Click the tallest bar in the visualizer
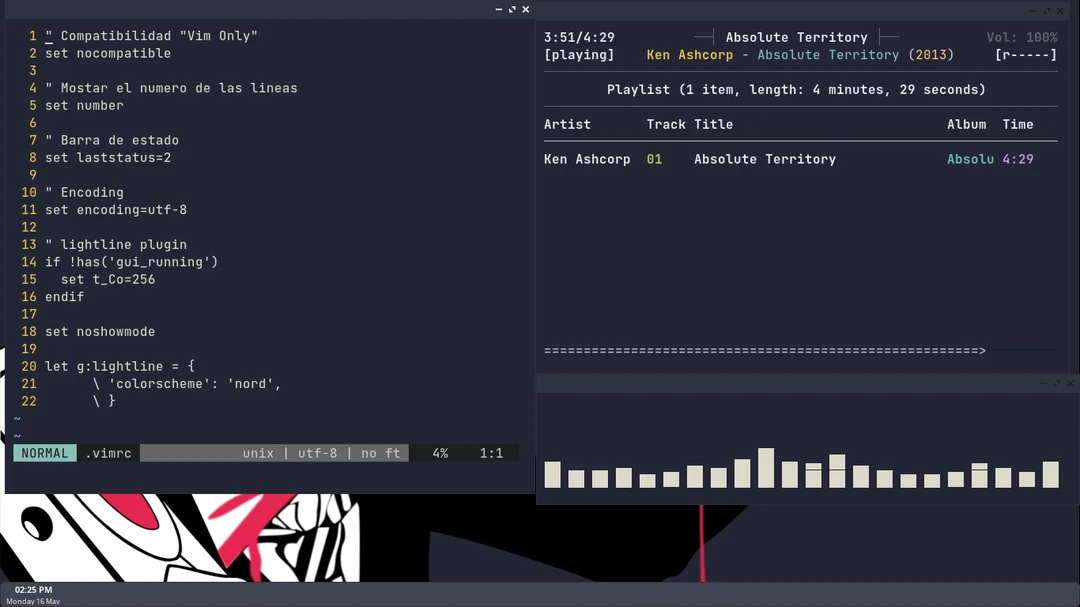The height and width of the screenshot is (607, 1080). tap(766, 468)
